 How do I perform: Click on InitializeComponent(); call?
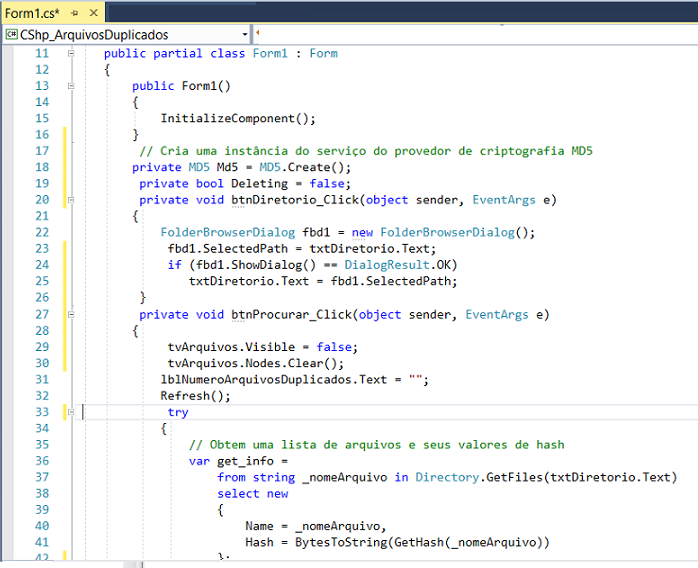pyautogui.click(x=238, y=118)
